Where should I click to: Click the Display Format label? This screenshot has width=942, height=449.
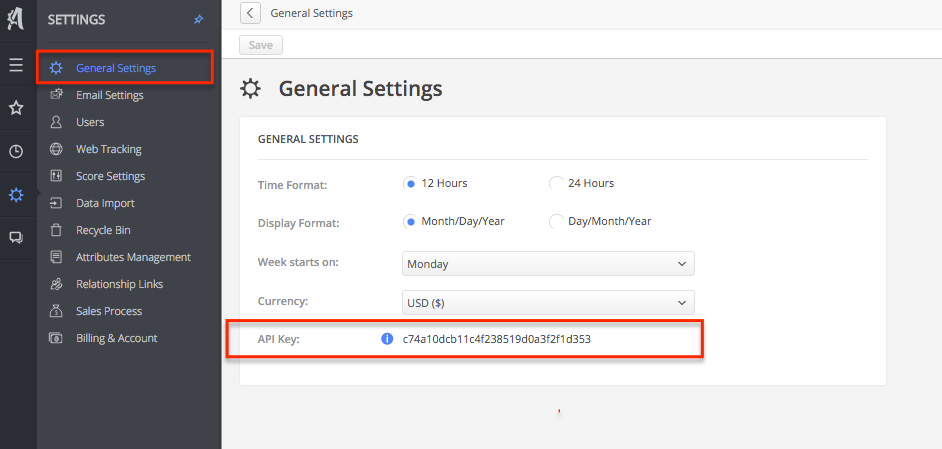tap(299, 223)
